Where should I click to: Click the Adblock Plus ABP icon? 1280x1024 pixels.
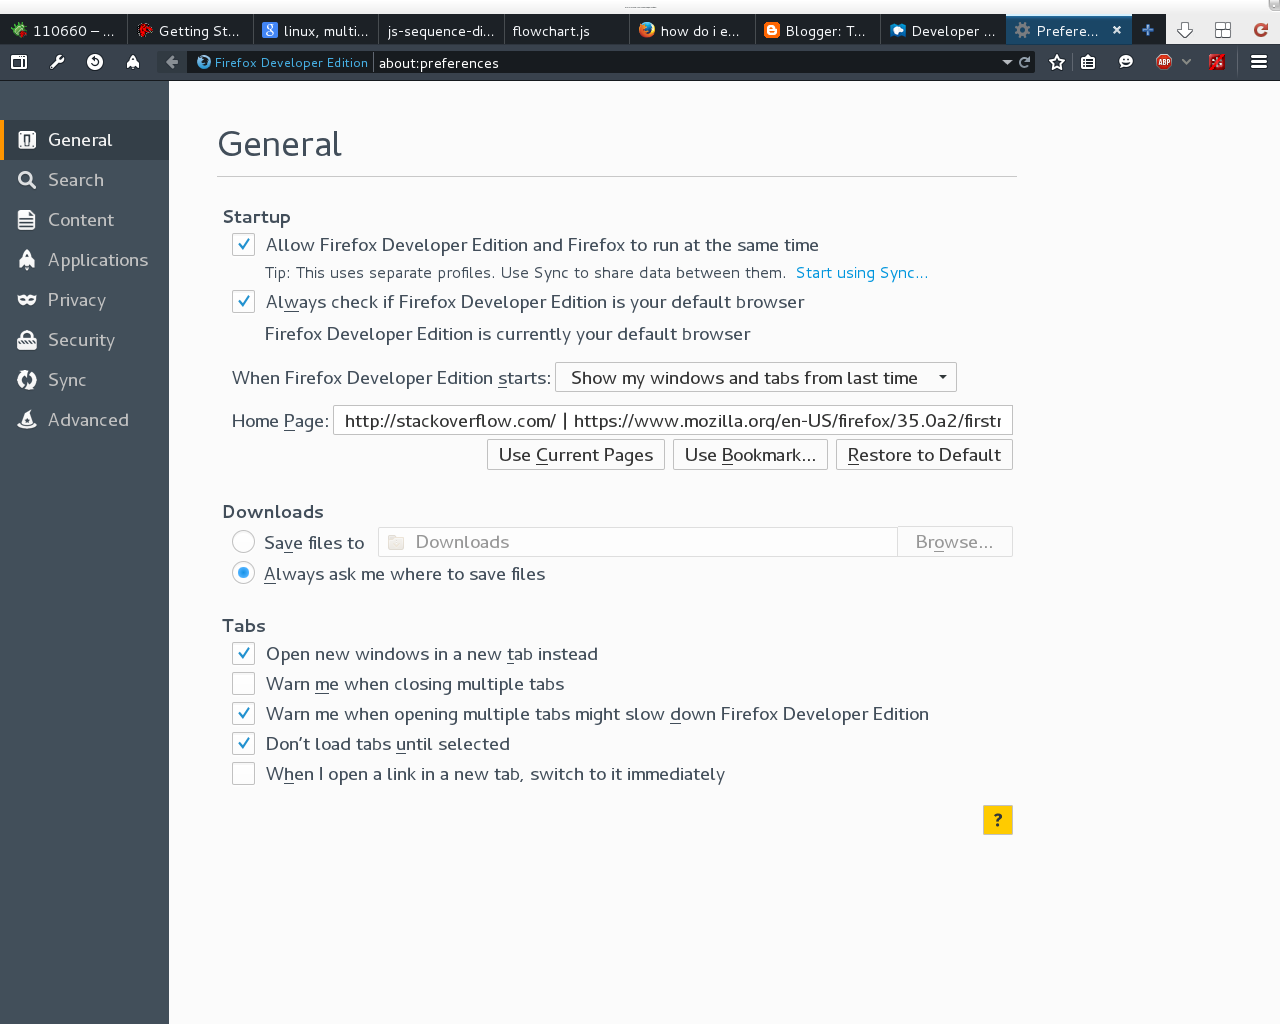1164,62
